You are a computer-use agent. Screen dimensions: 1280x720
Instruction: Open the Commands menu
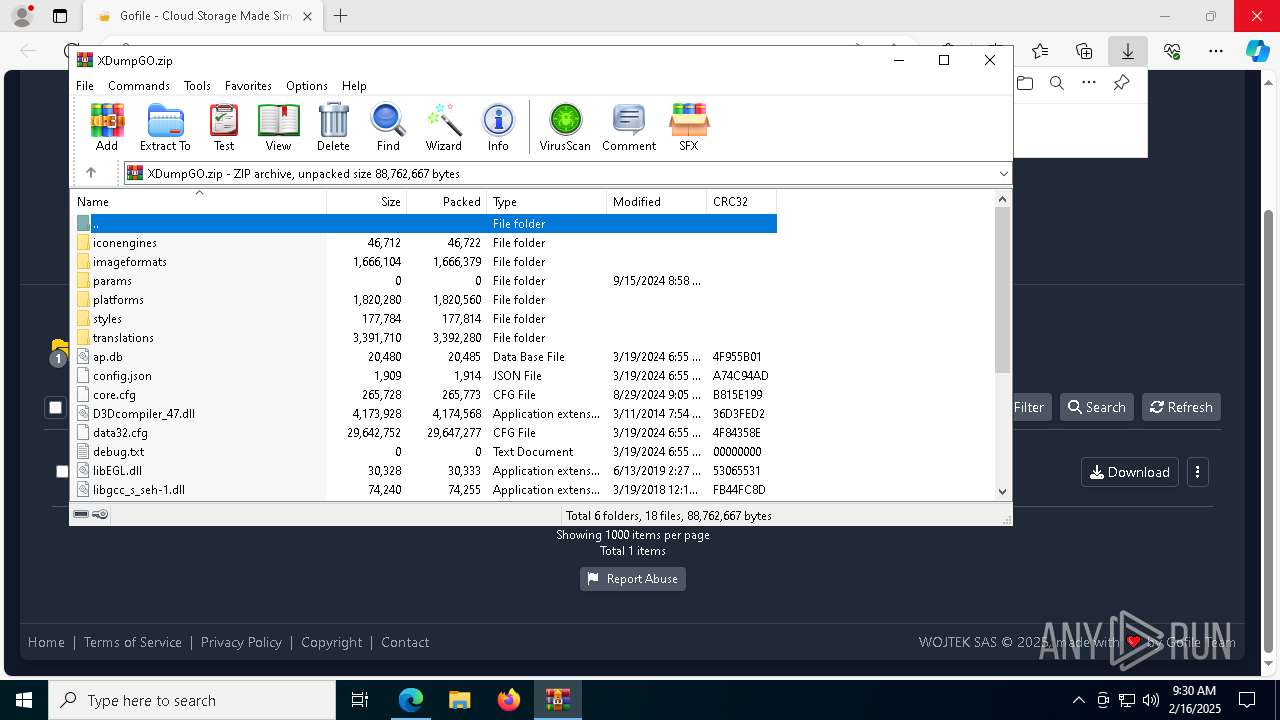[139, 86]
